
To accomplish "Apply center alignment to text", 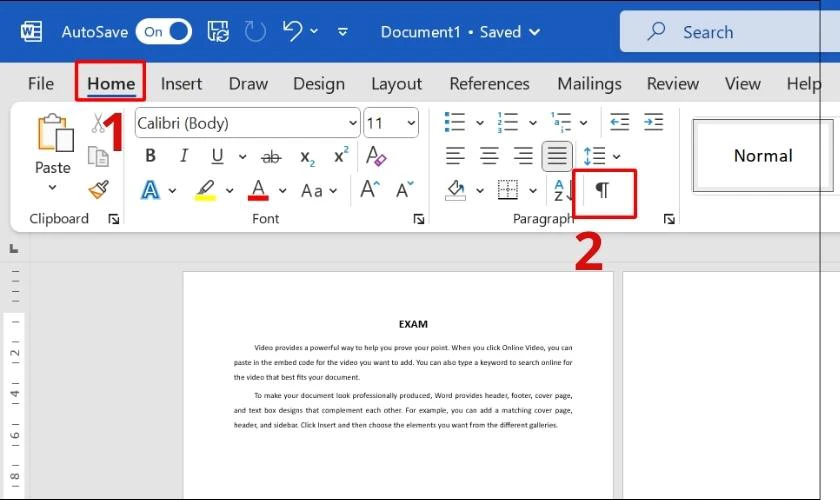I will tap(489, 156).
